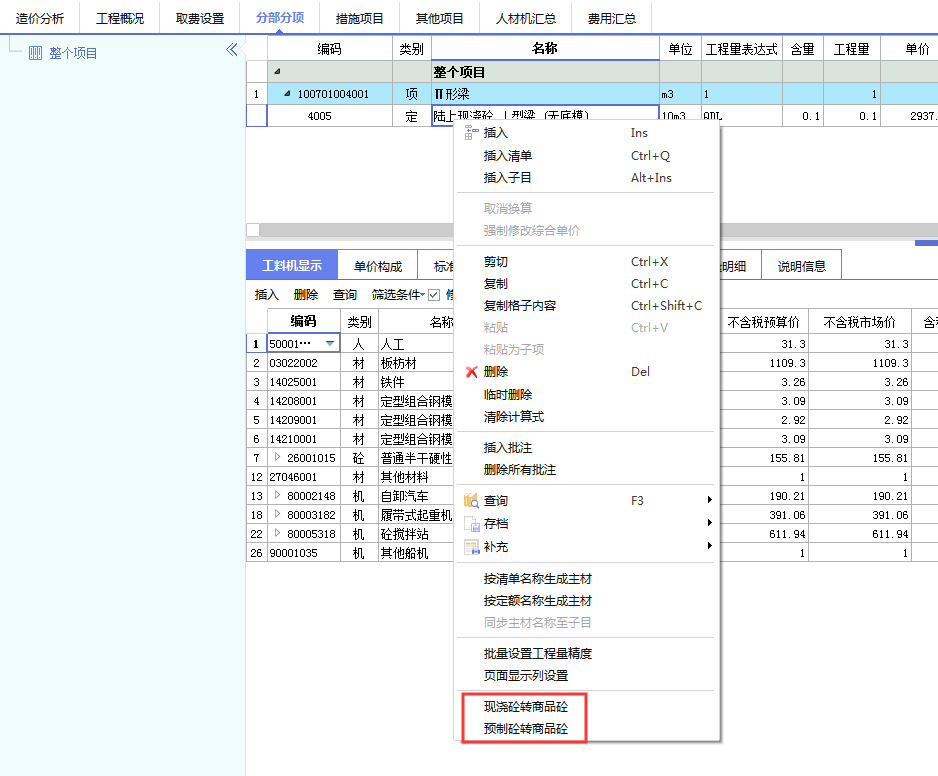Click the 存档 icon in the context menu

[469, 522]
